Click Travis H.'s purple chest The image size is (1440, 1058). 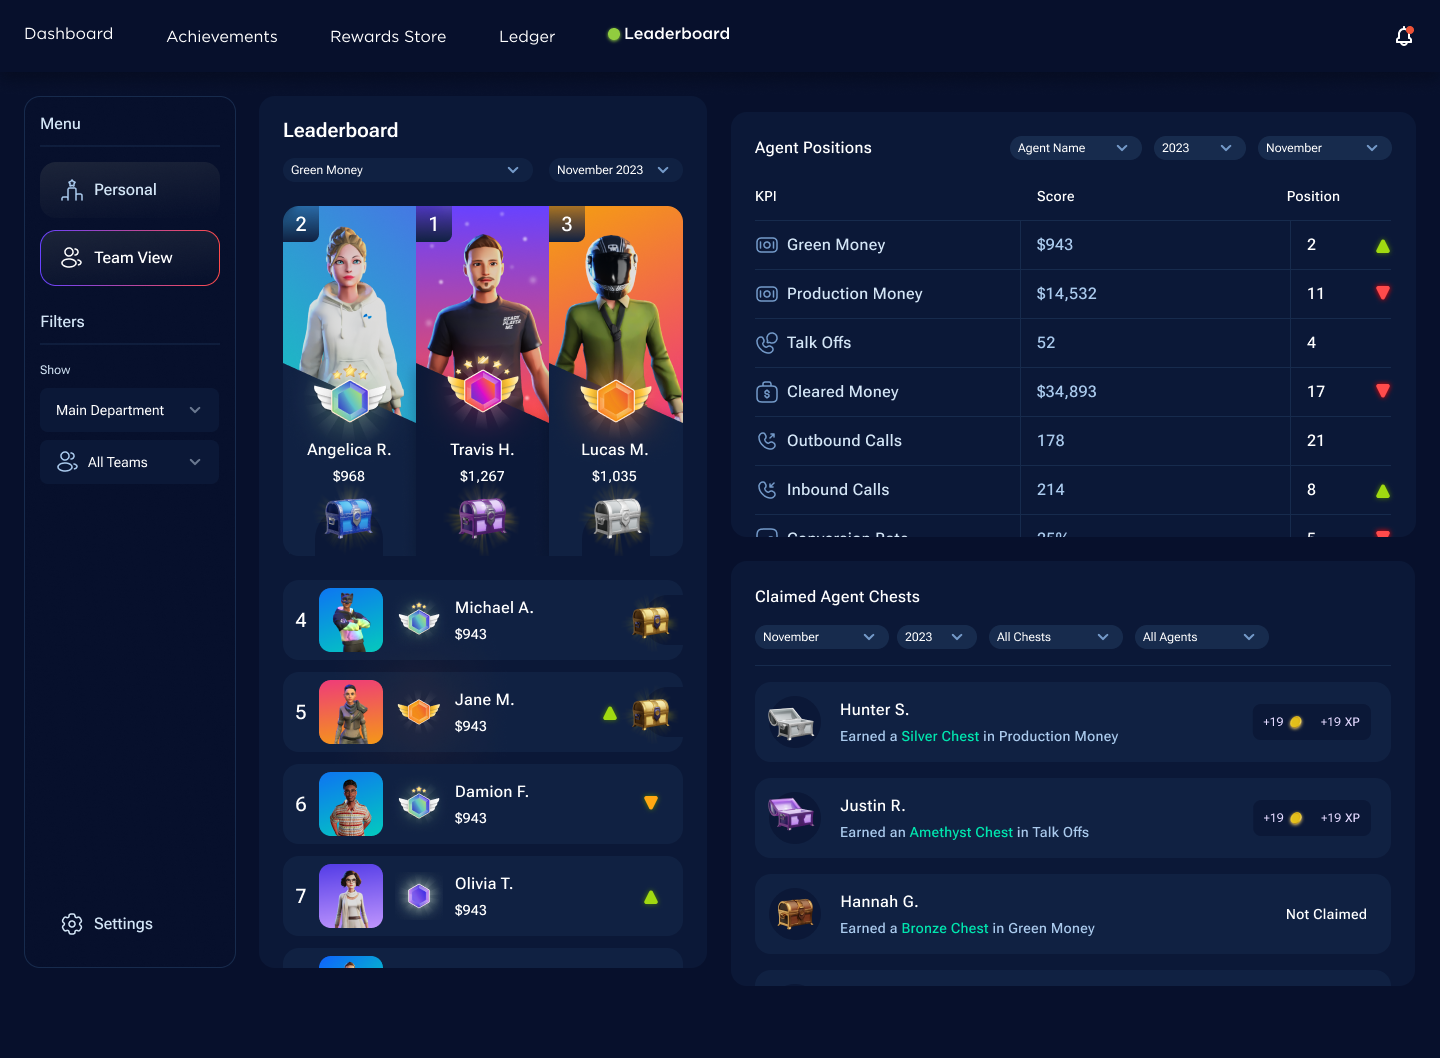pyautogui.click(x=482, y=518)
